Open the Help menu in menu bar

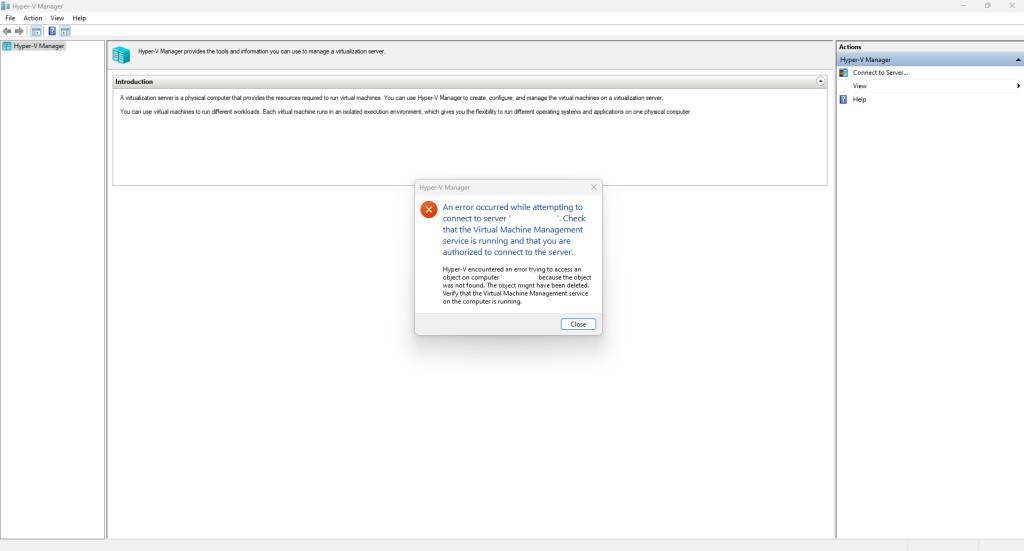click(79, 18)
